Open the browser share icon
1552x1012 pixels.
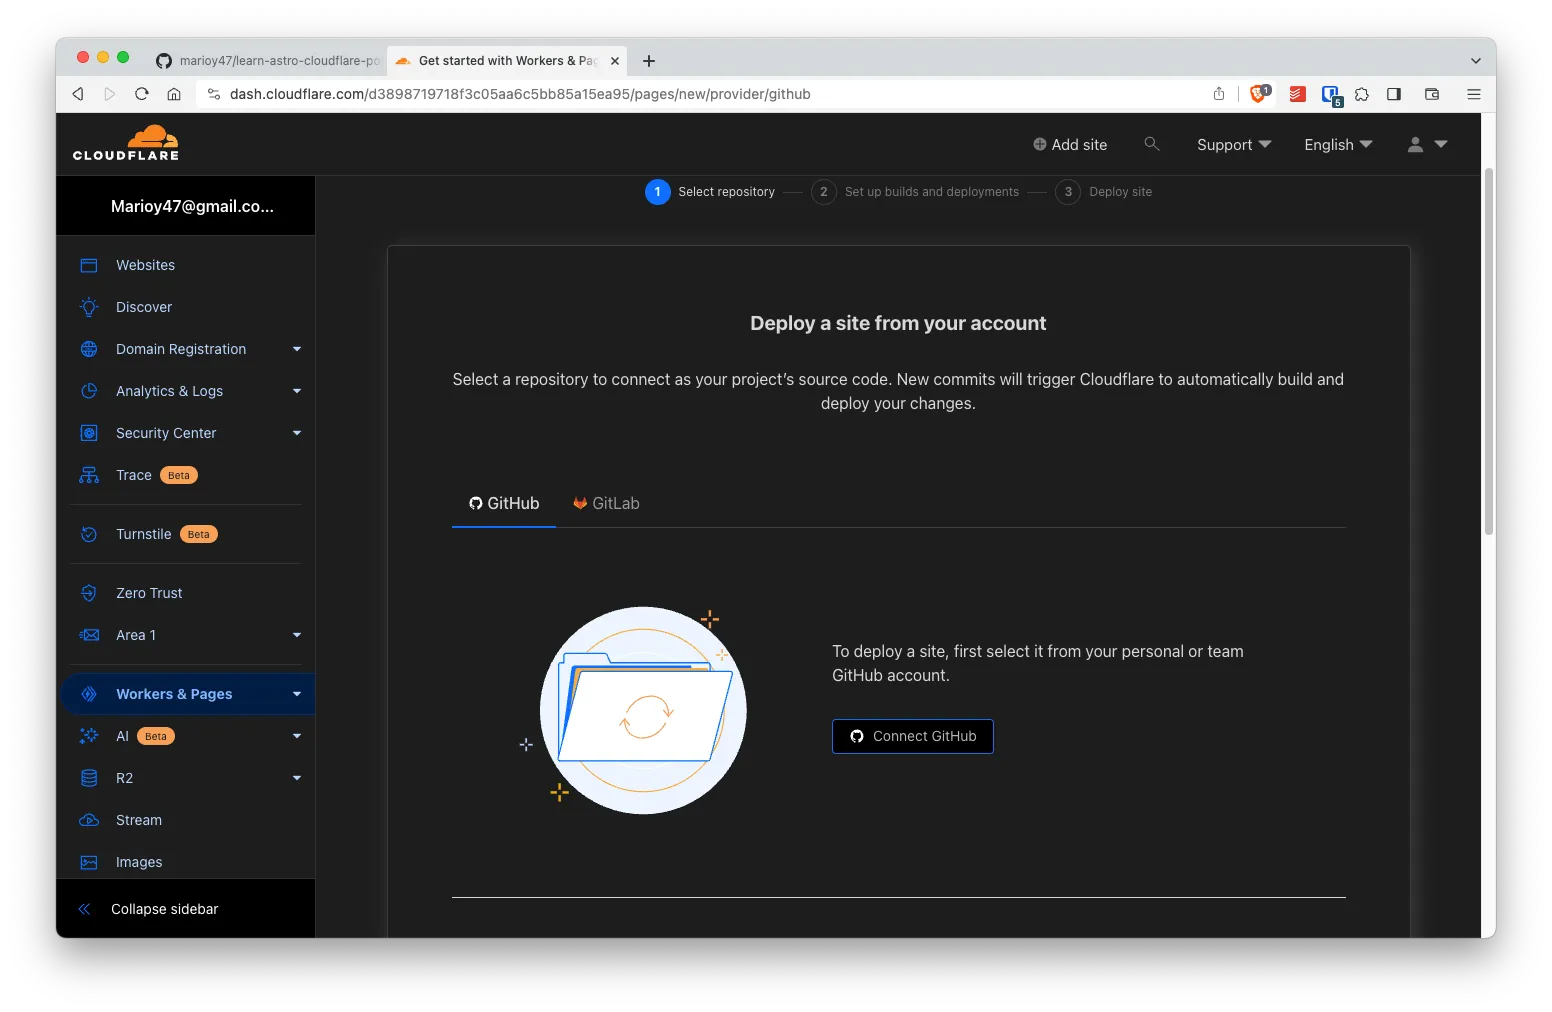click(x=1219, y=94)
